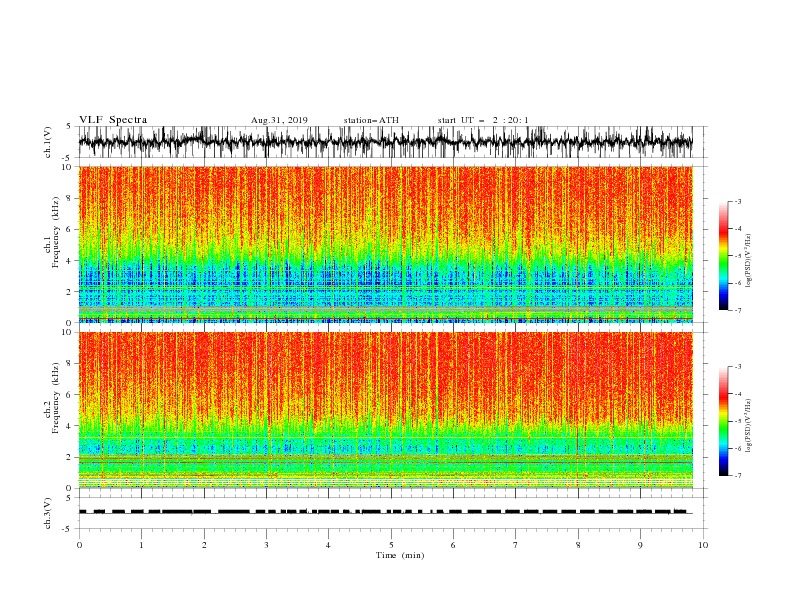Select the 'start UT = 2 :20: 1' text
The height and width of the screenshot is (612, 792).
coord(483,120)
